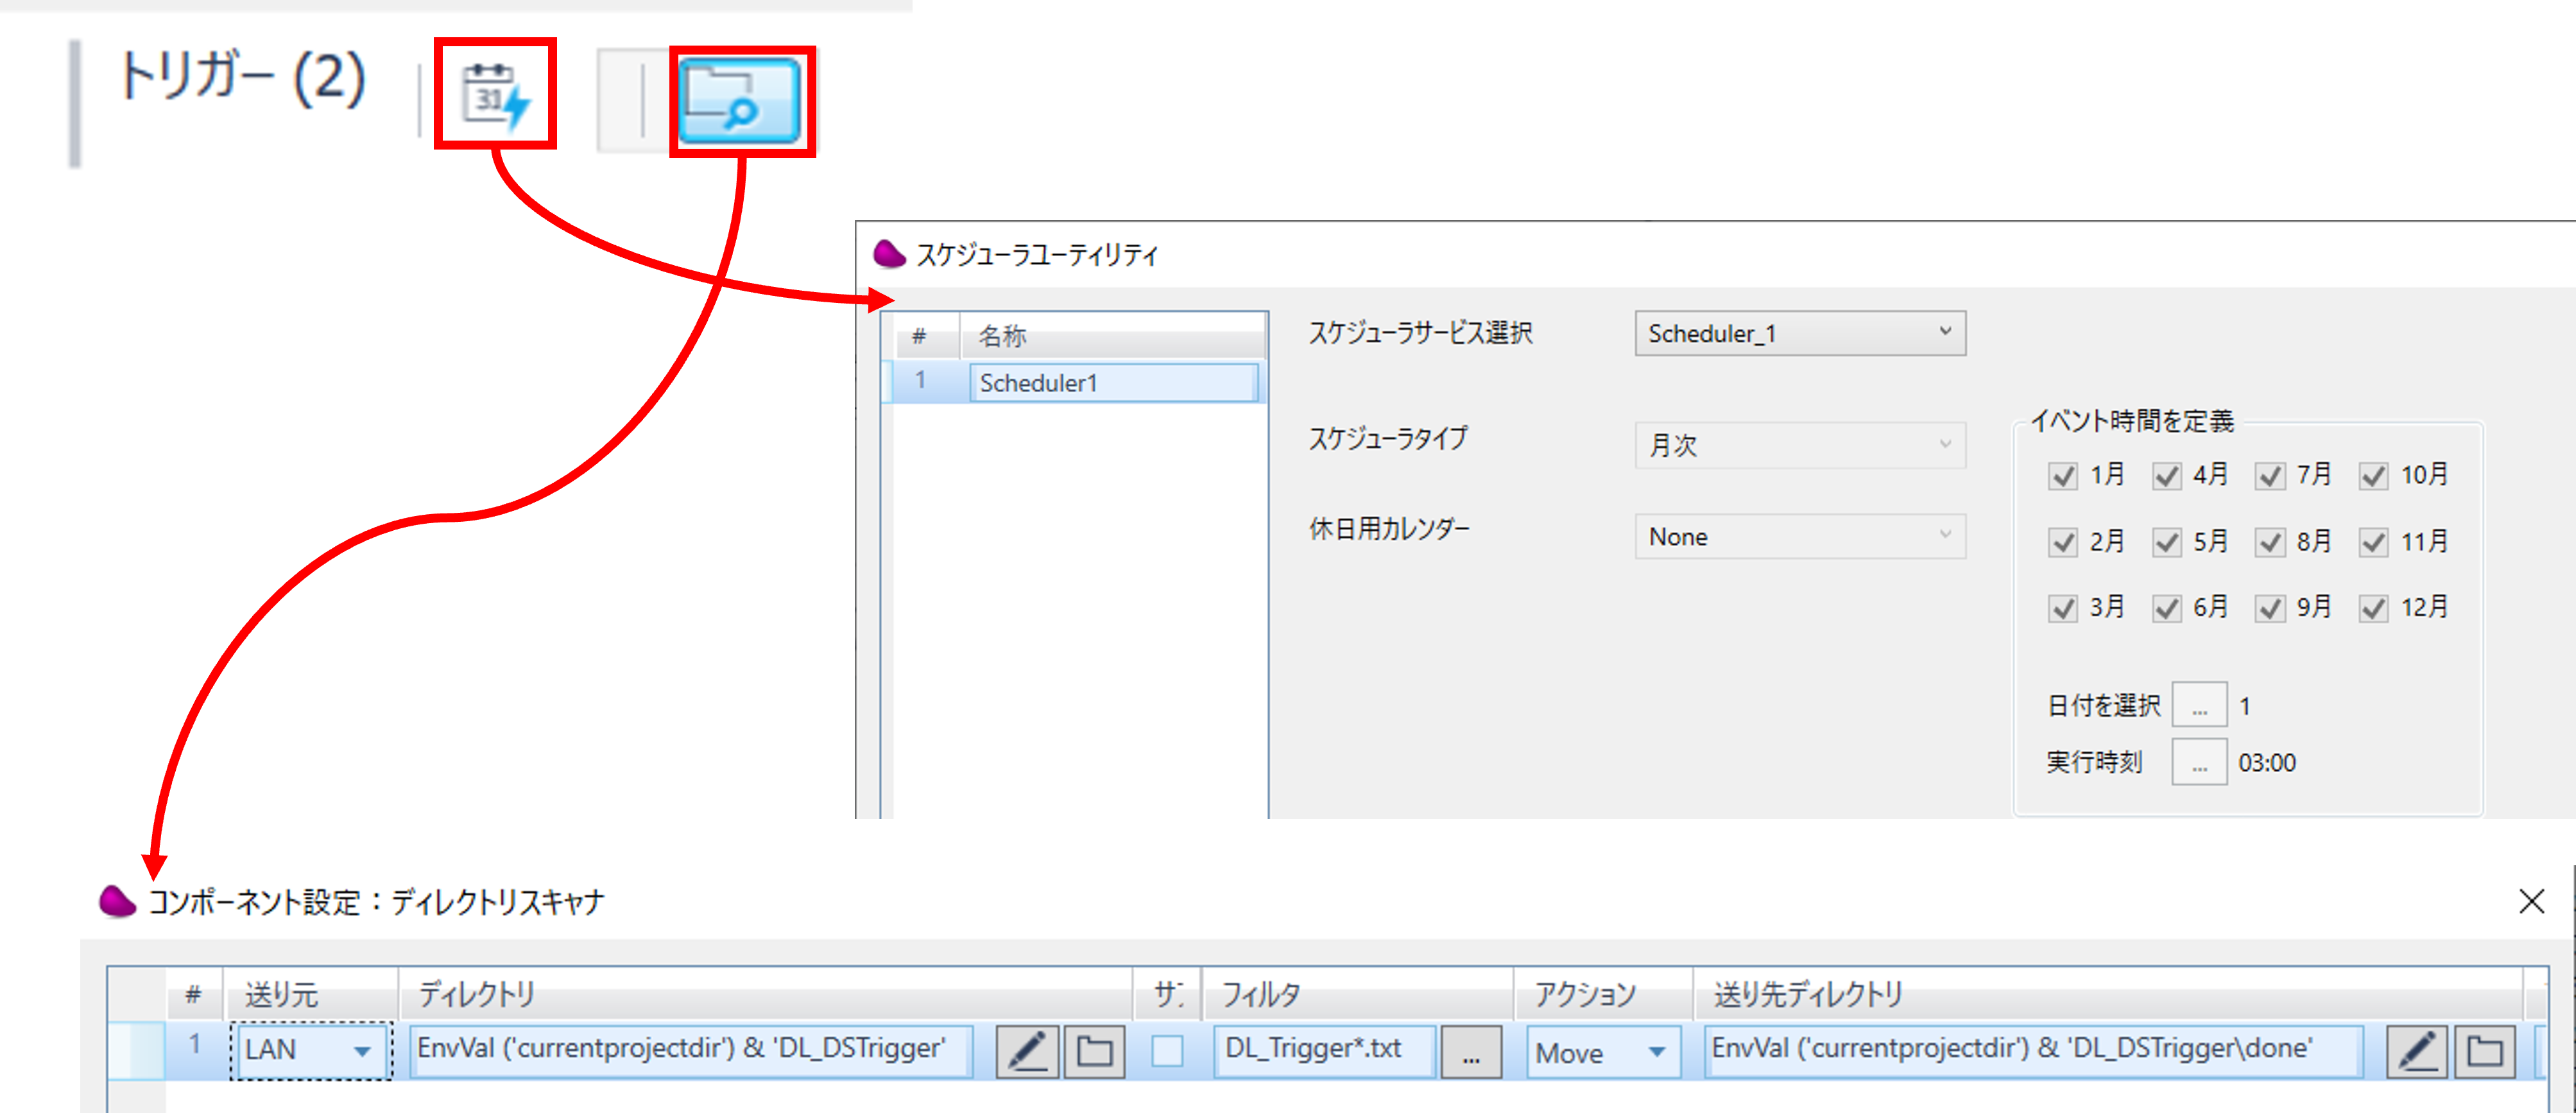The height and width of the screenshot is (1113, 2576).
Task: Browse folder for destination directory DL_DSTrigger\done
Action: point(2484,1051)
